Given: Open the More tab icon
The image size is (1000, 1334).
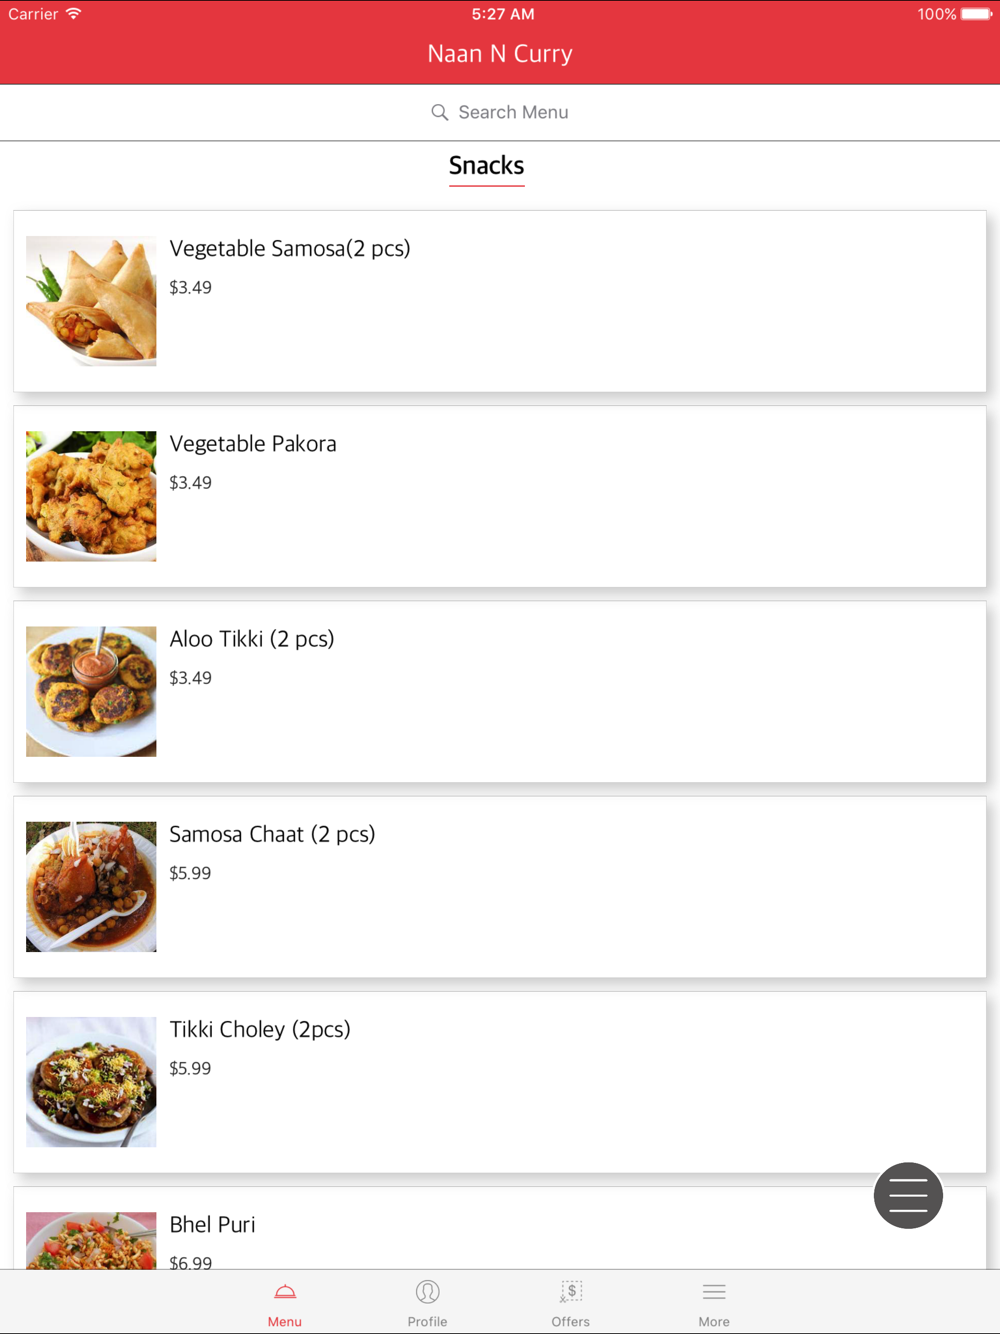Looking at the screenshot, I should pos(714,1292).
